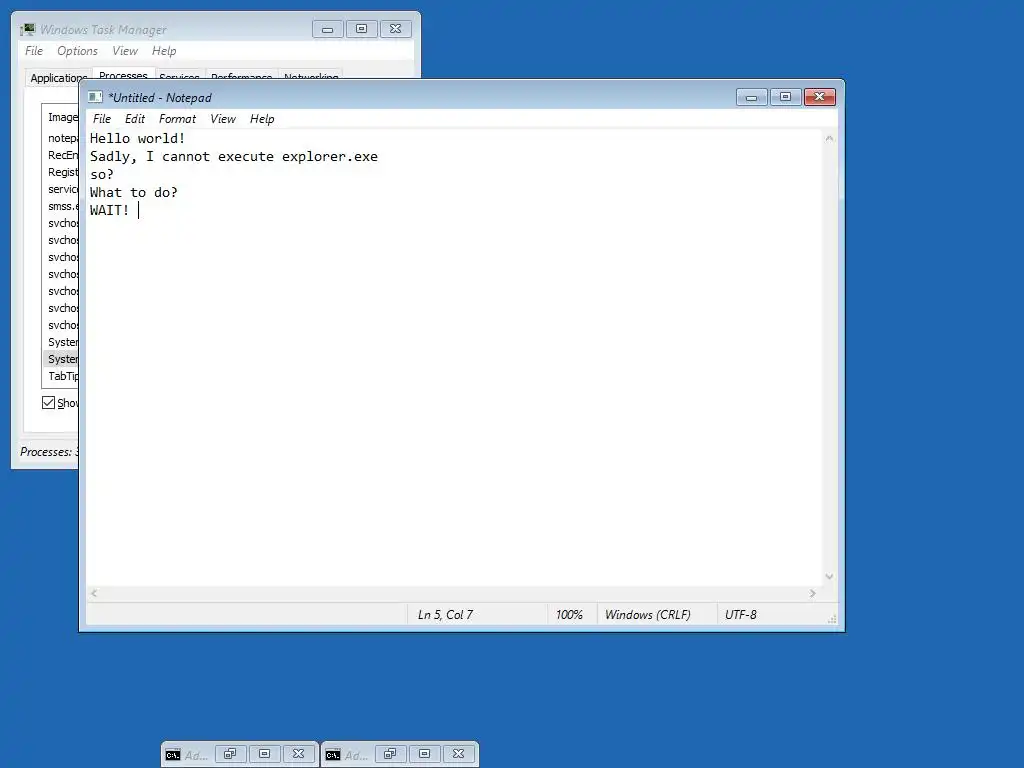
Task: Maximize the left minimized command prompt window
Action: tap(264, 754)
